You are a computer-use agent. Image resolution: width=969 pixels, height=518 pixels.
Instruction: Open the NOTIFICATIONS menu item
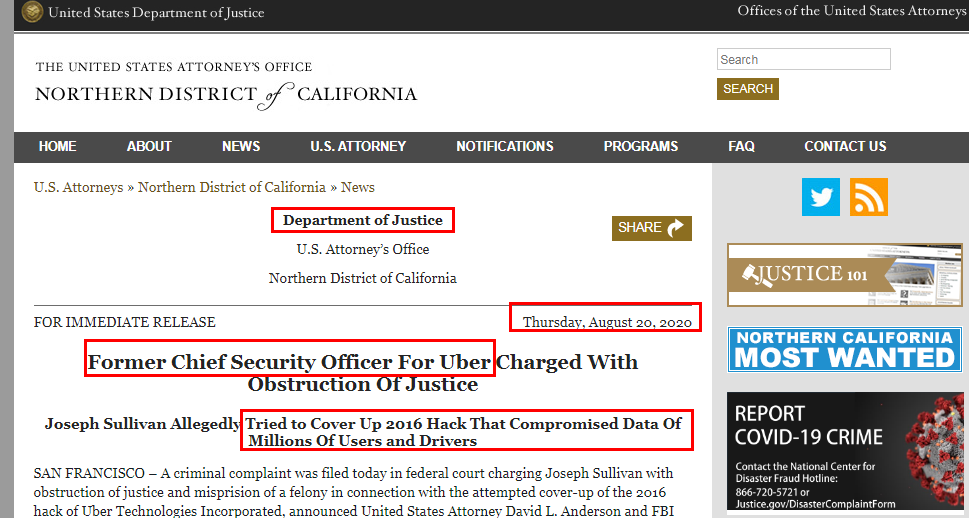click(x=505, y=146)
